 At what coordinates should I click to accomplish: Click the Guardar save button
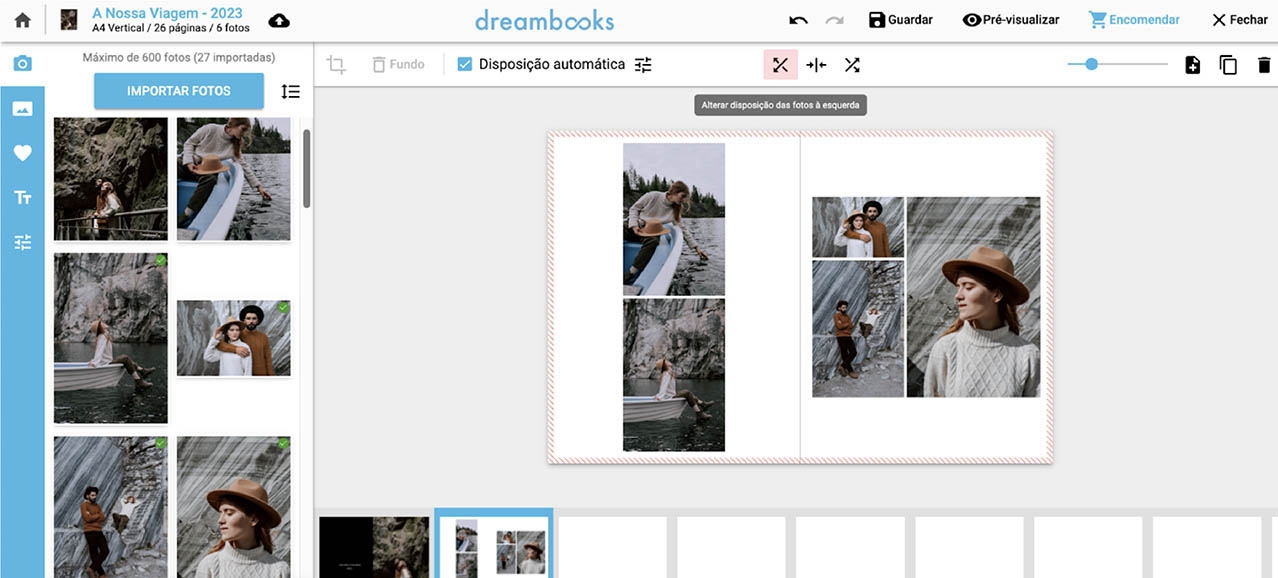coord(900,20)
